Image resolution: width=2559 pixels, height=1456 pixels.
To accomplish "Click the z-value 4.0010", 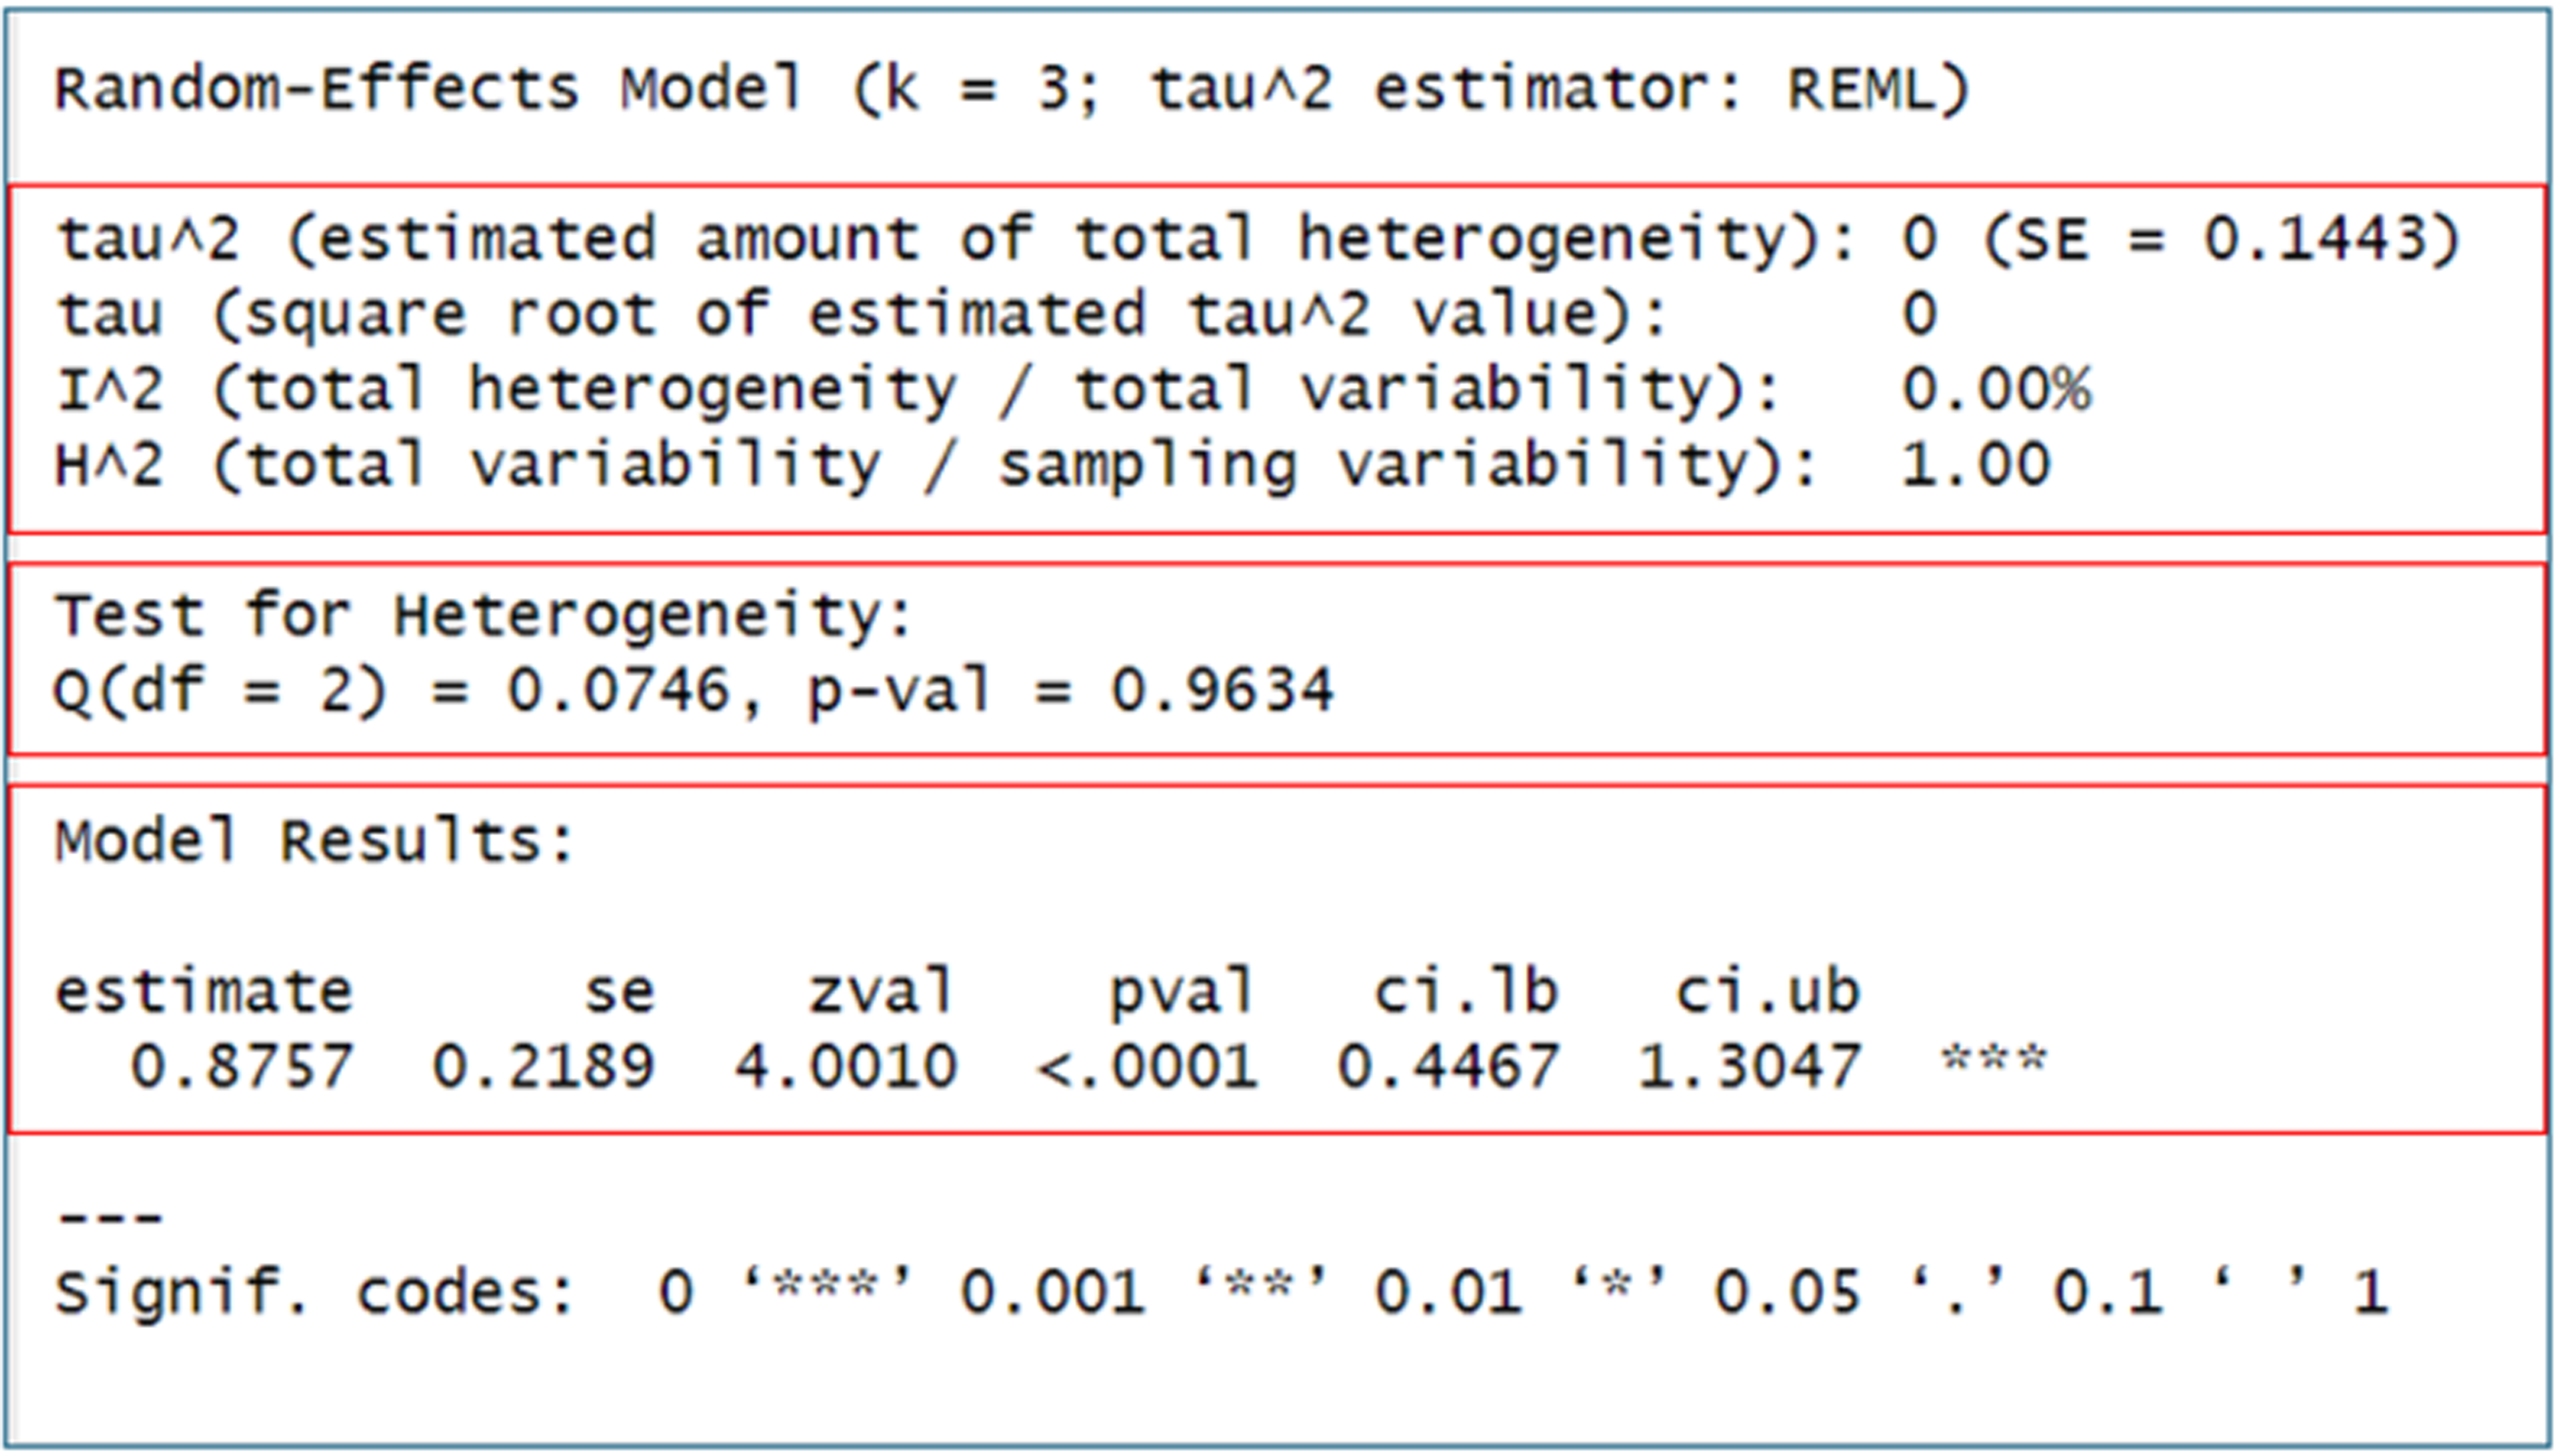I will pos(846,1066).
